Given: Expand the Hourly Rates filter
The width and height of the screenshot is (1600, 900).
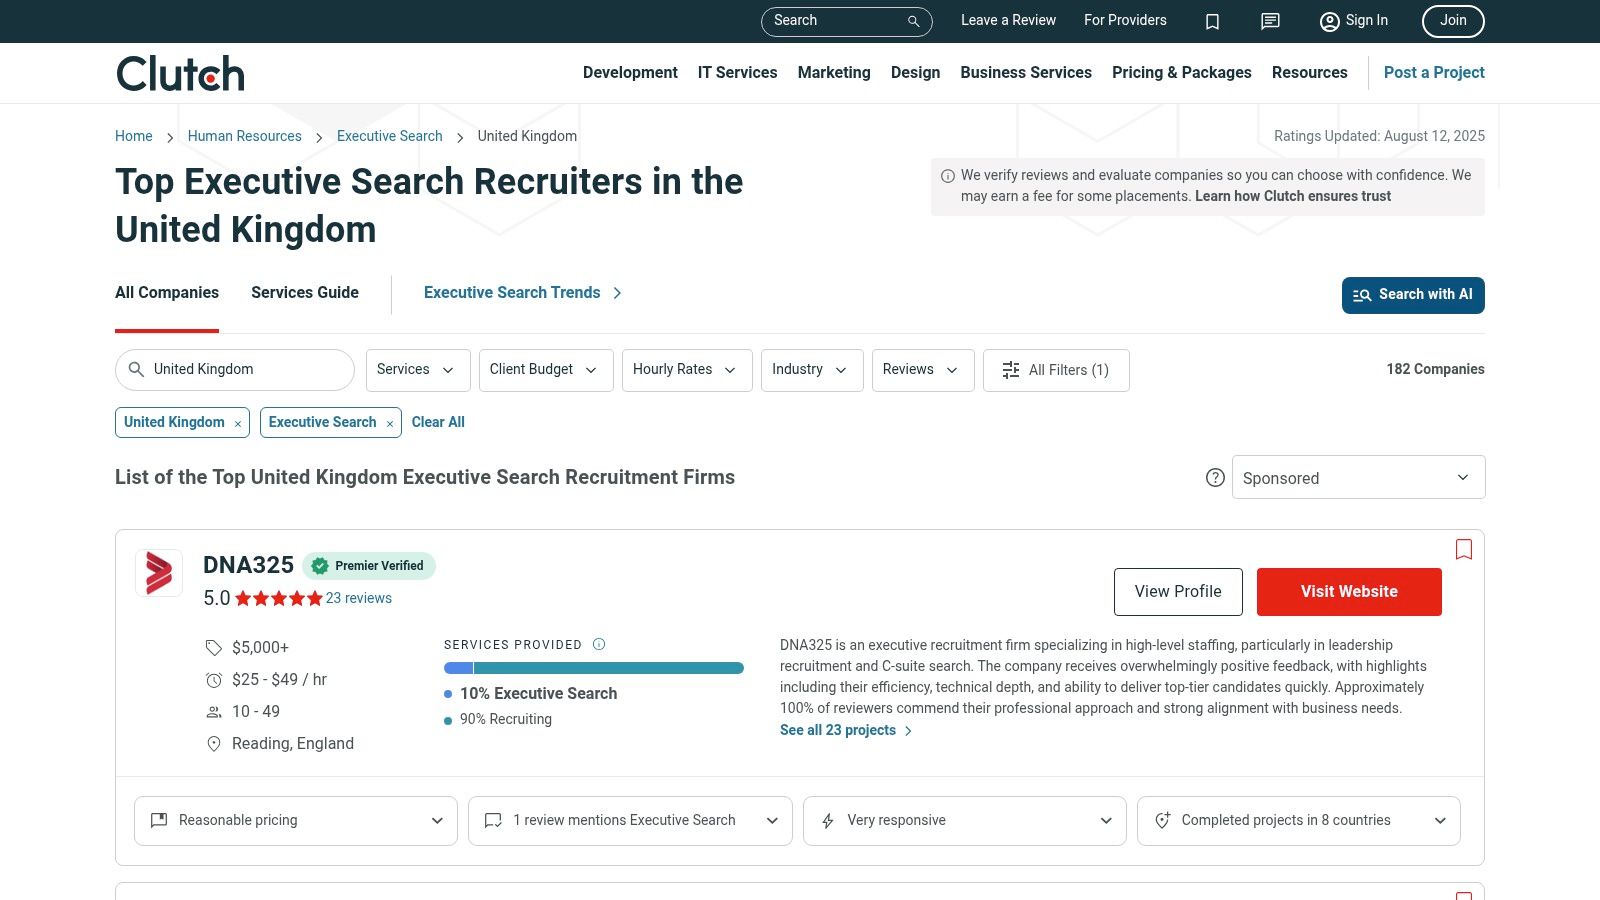Looking at the screenshot, I should pyautogui.click(x=686, y=370).
